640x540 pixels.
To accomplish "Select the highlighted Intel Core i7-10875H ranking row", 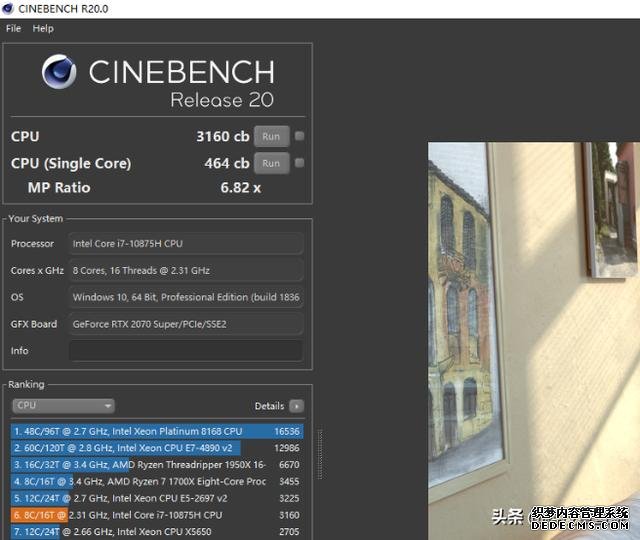I will 157,515.
